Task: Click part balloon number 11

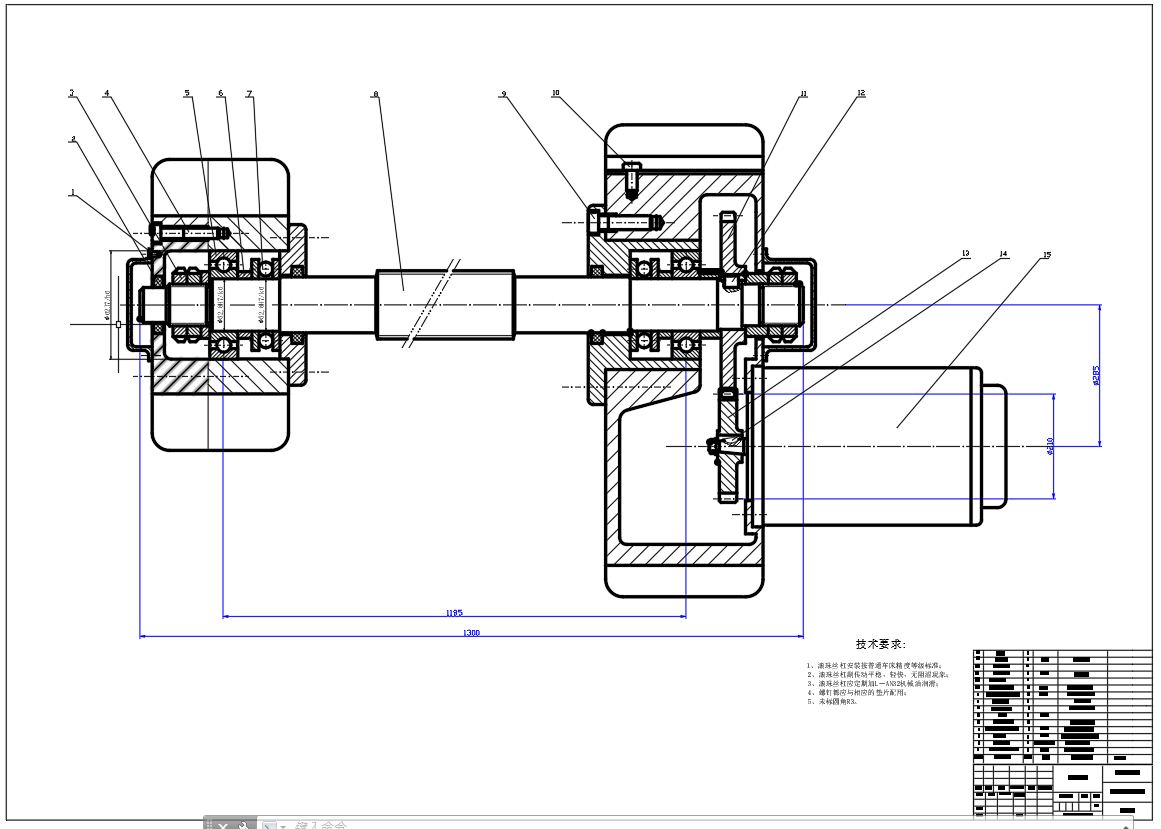Action: [x=803, y=94]
